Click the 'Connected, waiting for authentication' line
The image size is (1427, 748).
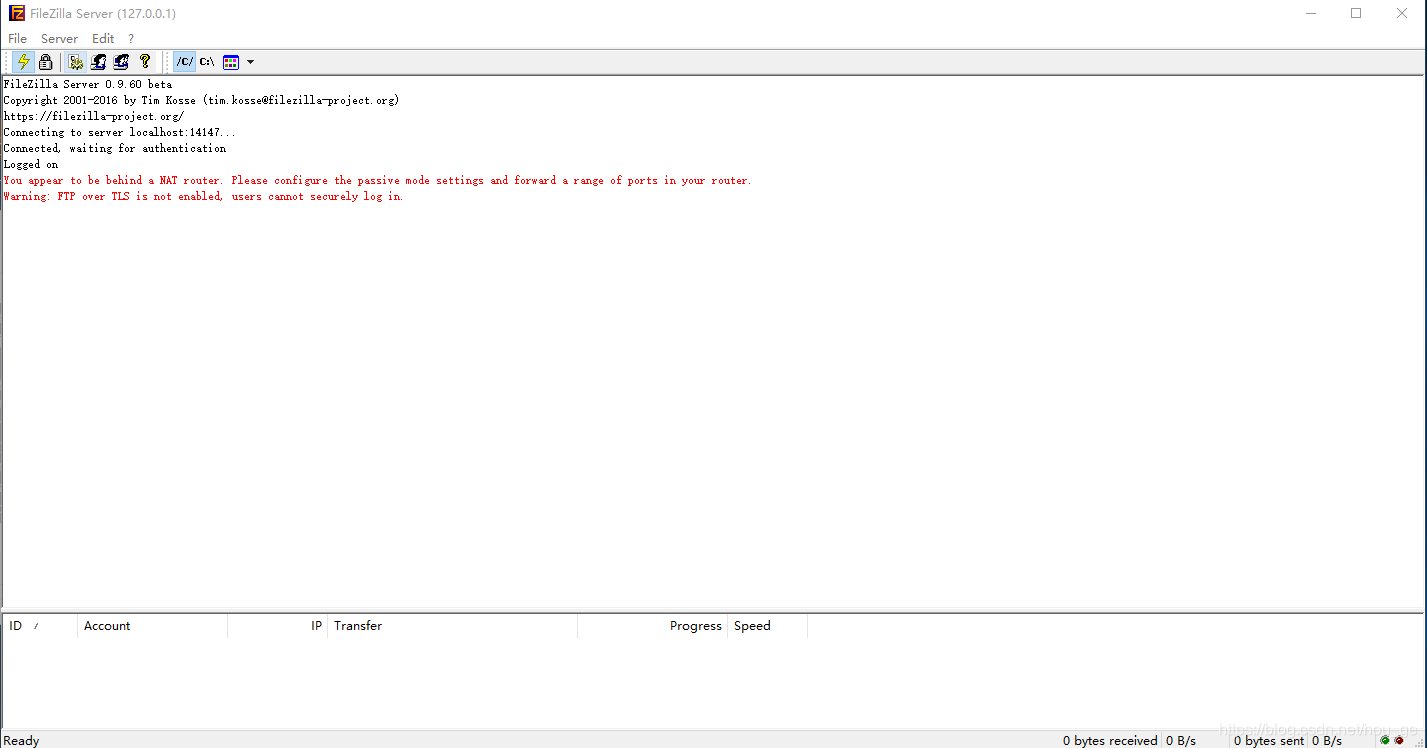pos(115,148)
